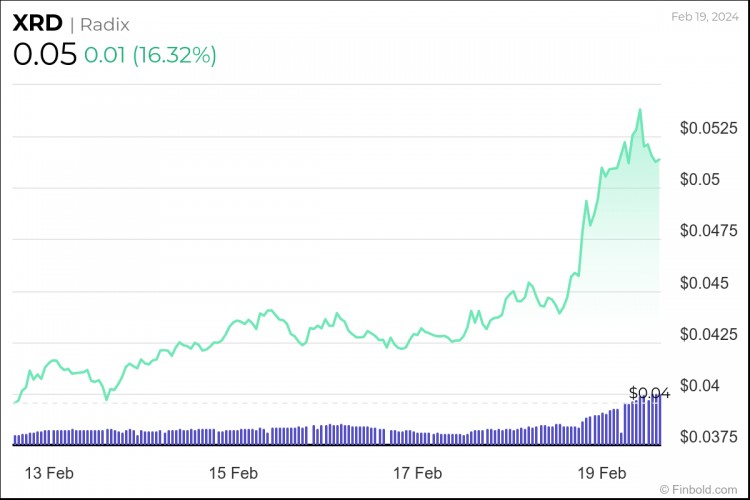
Task: Click the $0.0525 price axis label
Action: coord(709,129)
